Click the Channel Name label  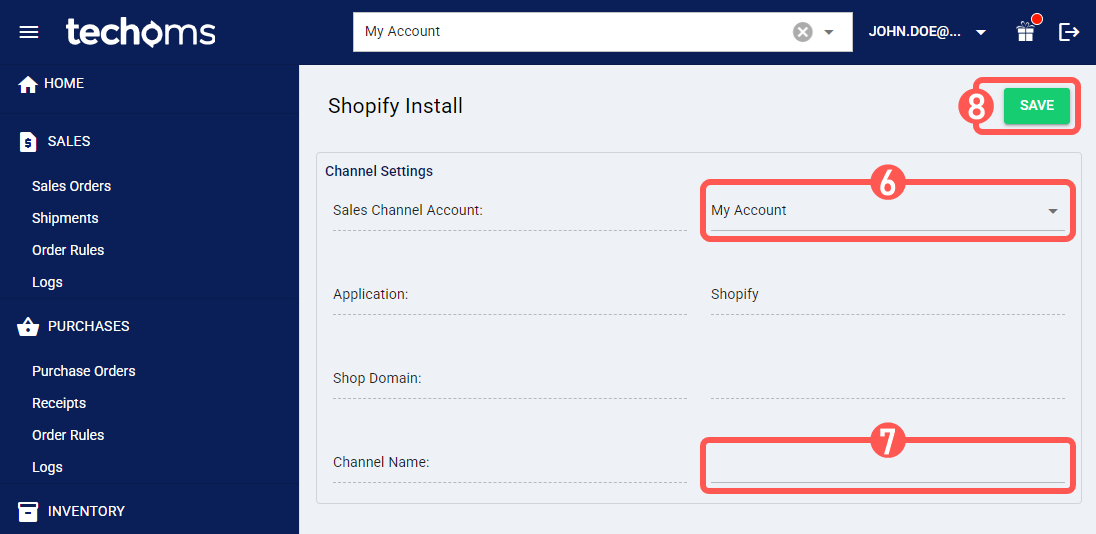tap(381, 463)
